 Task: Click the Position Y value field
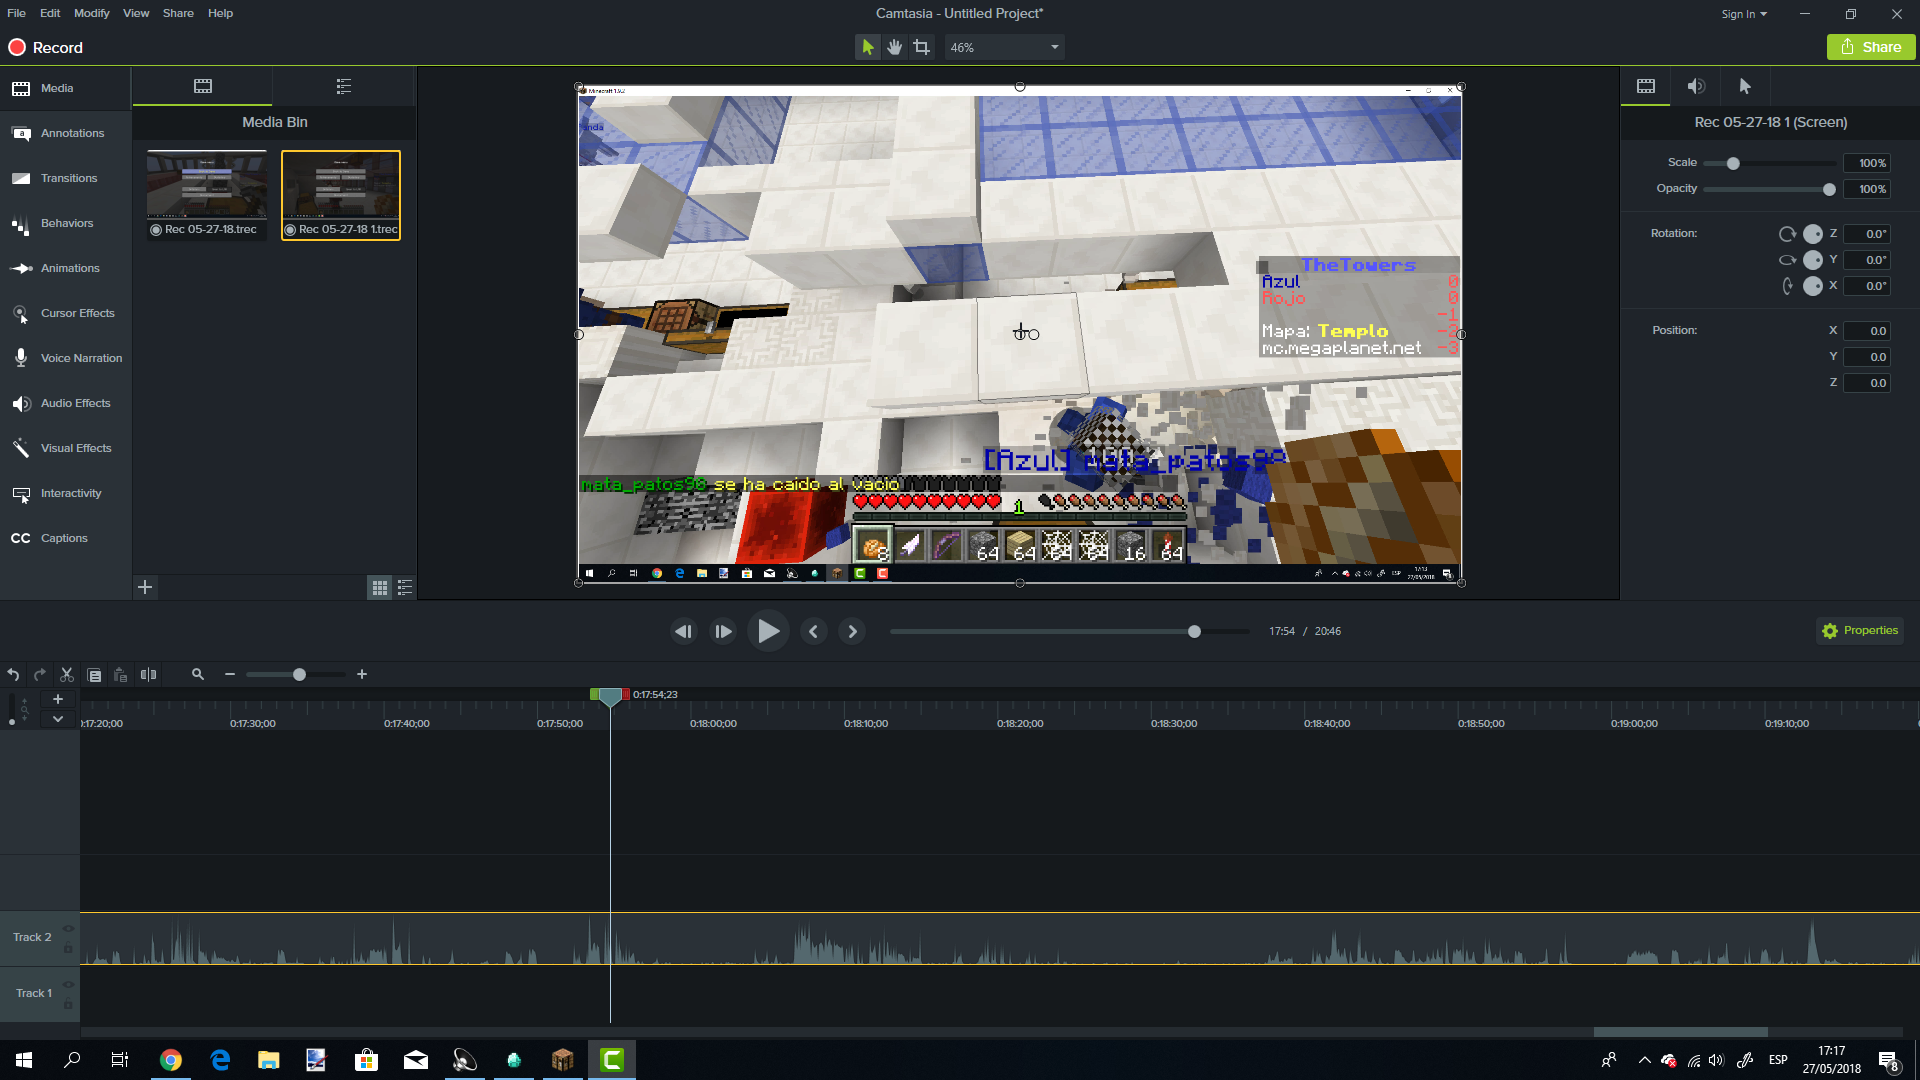[x=1867, y=357]
